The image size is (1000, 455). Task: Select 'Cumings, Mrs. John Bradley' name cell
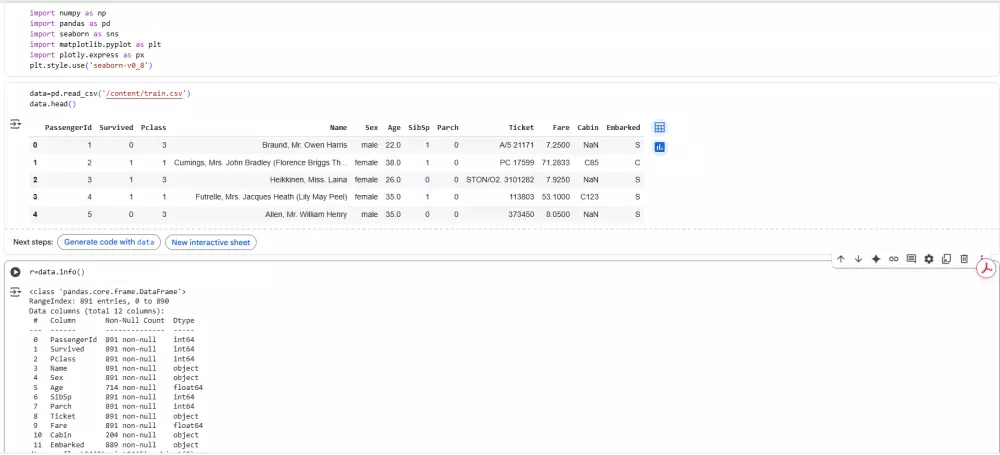pos(260,163)
